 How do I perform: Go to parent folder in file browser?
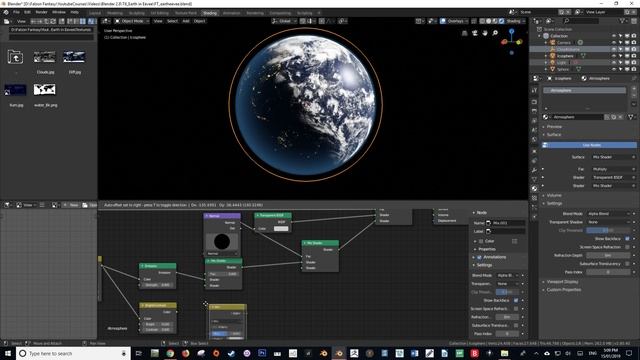tap(15, 57)
